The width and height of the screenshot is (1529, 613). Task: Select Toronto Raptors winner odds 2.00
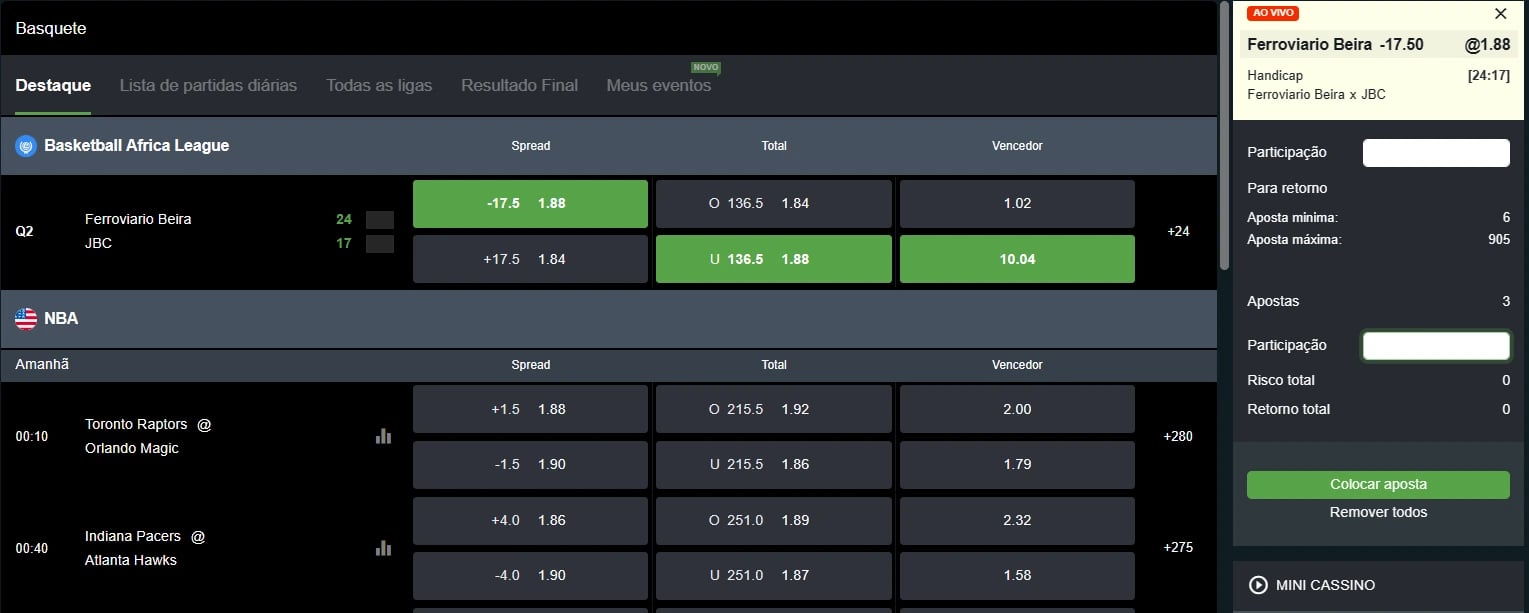tap(1017, 409)
